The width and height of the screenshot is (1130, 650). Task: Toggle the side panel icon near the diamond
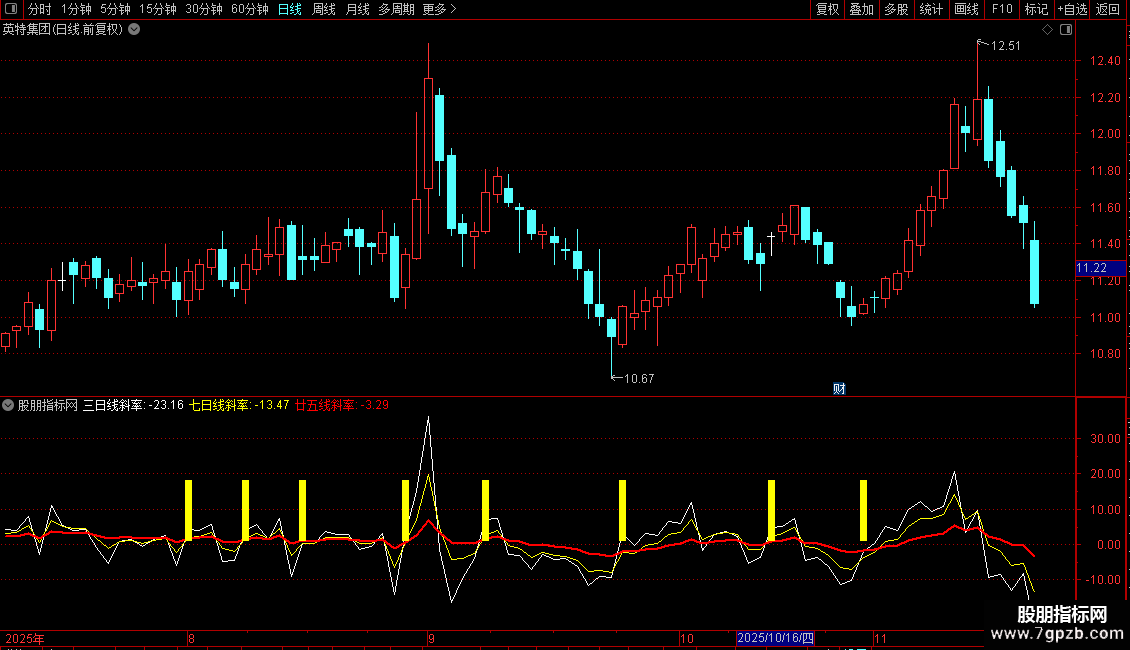pyautogui.click(x=1066, y=30)
